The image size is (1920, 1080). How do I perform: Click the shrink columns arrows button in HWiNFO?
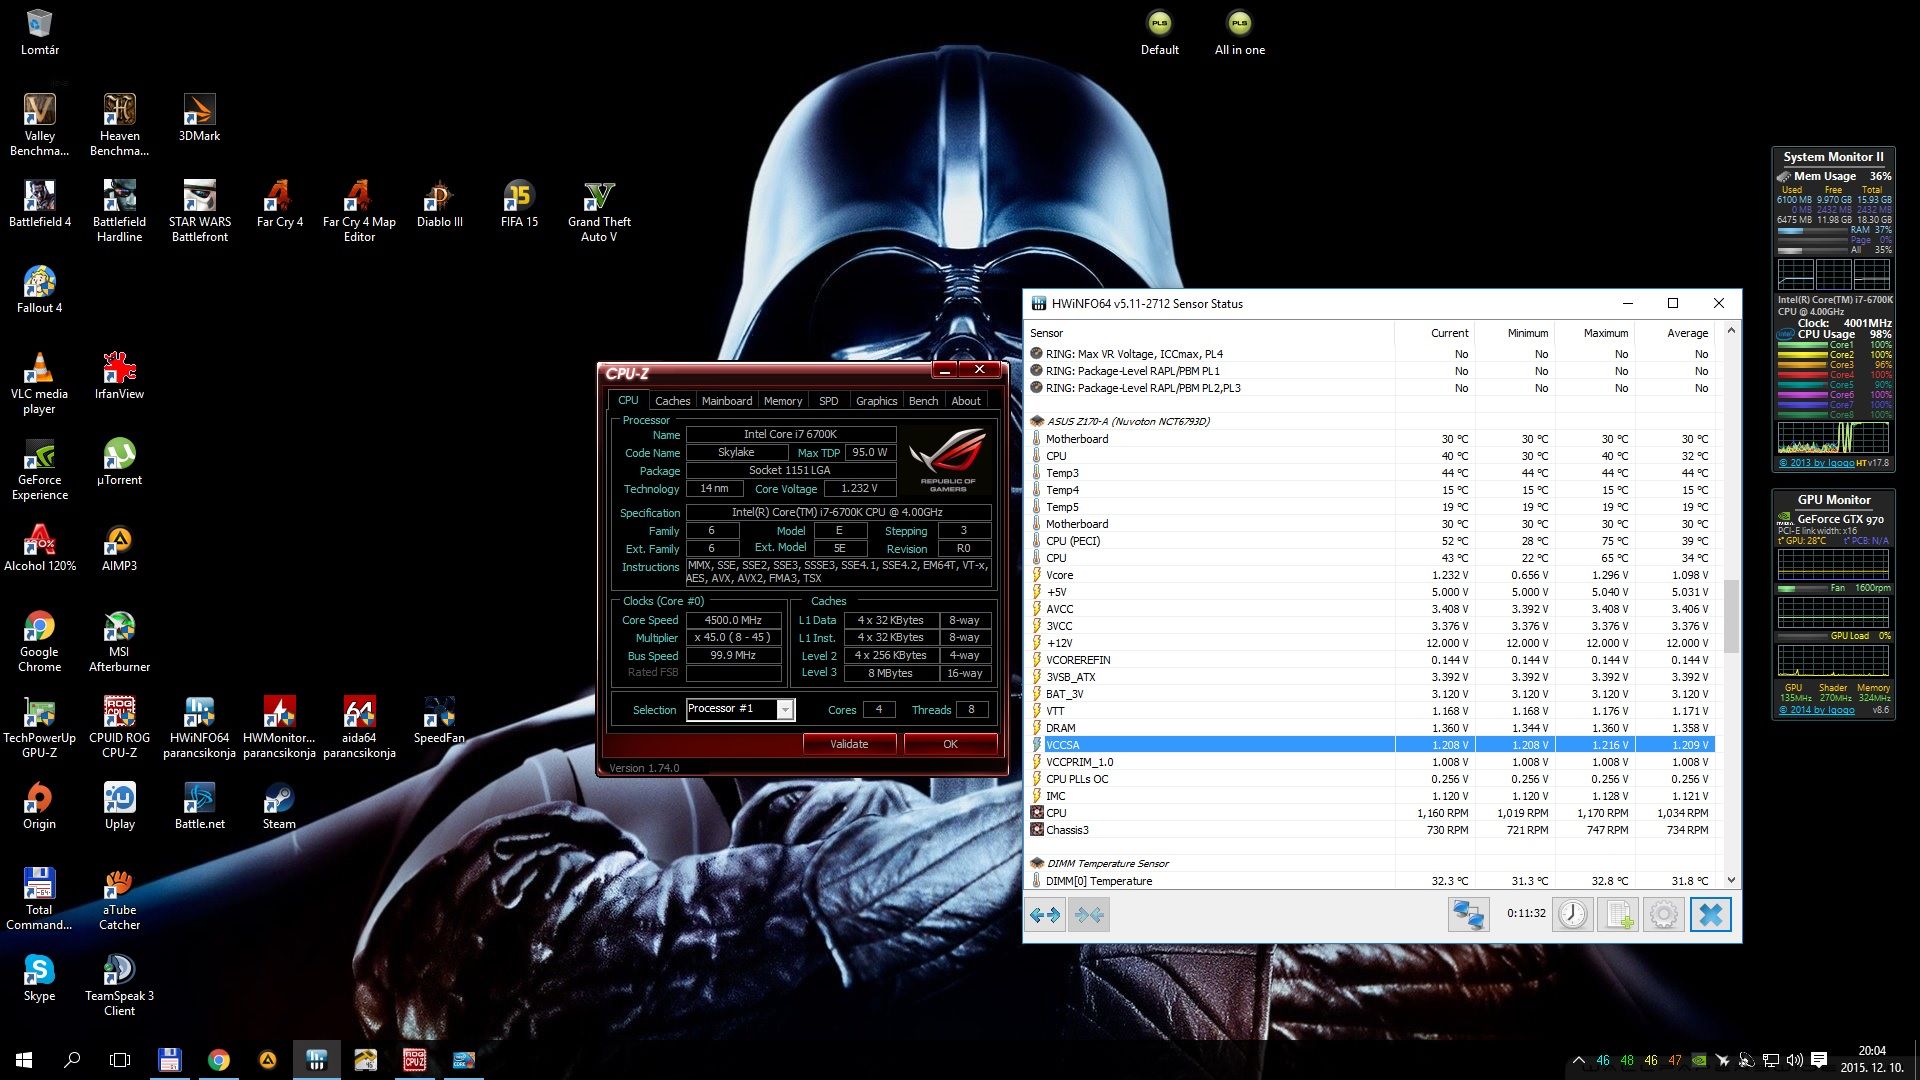pyautogui.click(x=1089, y=914)
